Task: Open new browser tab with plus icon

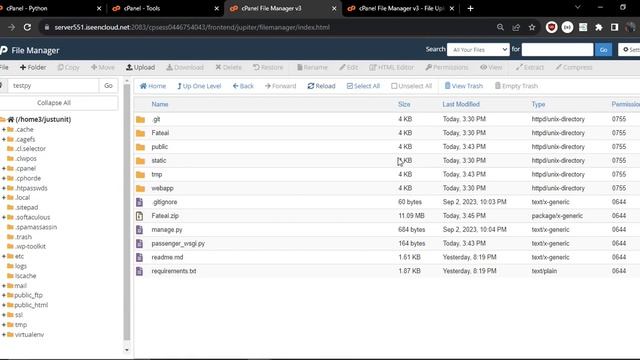Action: point(470,8)
